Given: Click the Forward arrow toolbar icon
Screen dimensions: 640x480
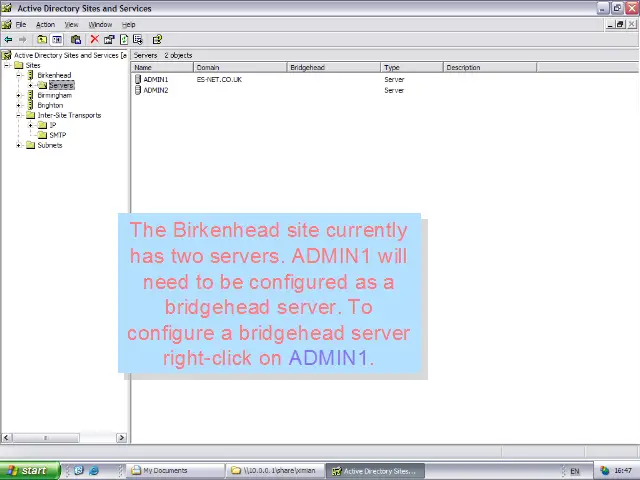Looking at the screenshot, I should point(22,40).
